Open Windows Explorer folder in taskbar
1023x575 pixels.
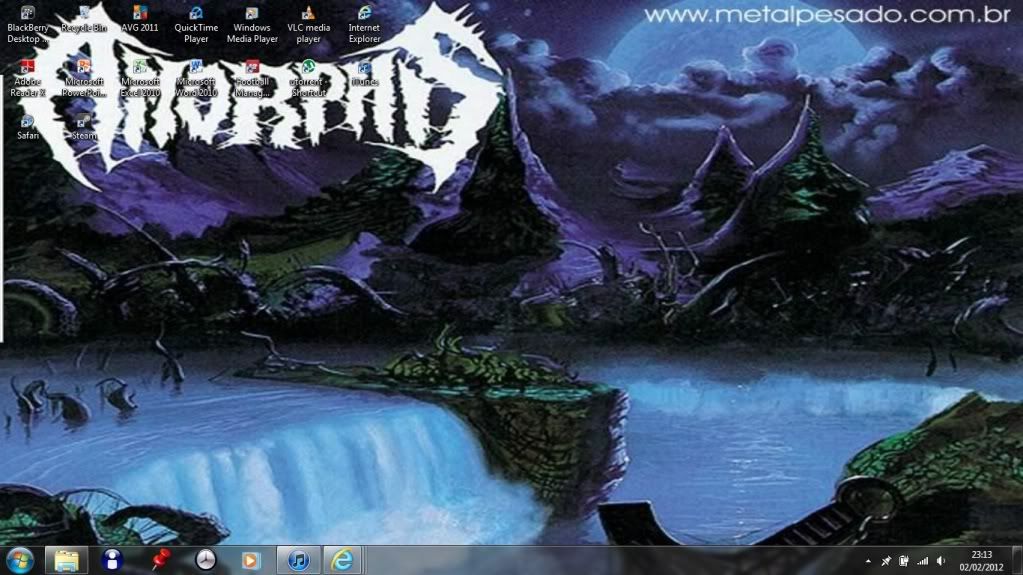pyautogui.click(x=67, y=561)
